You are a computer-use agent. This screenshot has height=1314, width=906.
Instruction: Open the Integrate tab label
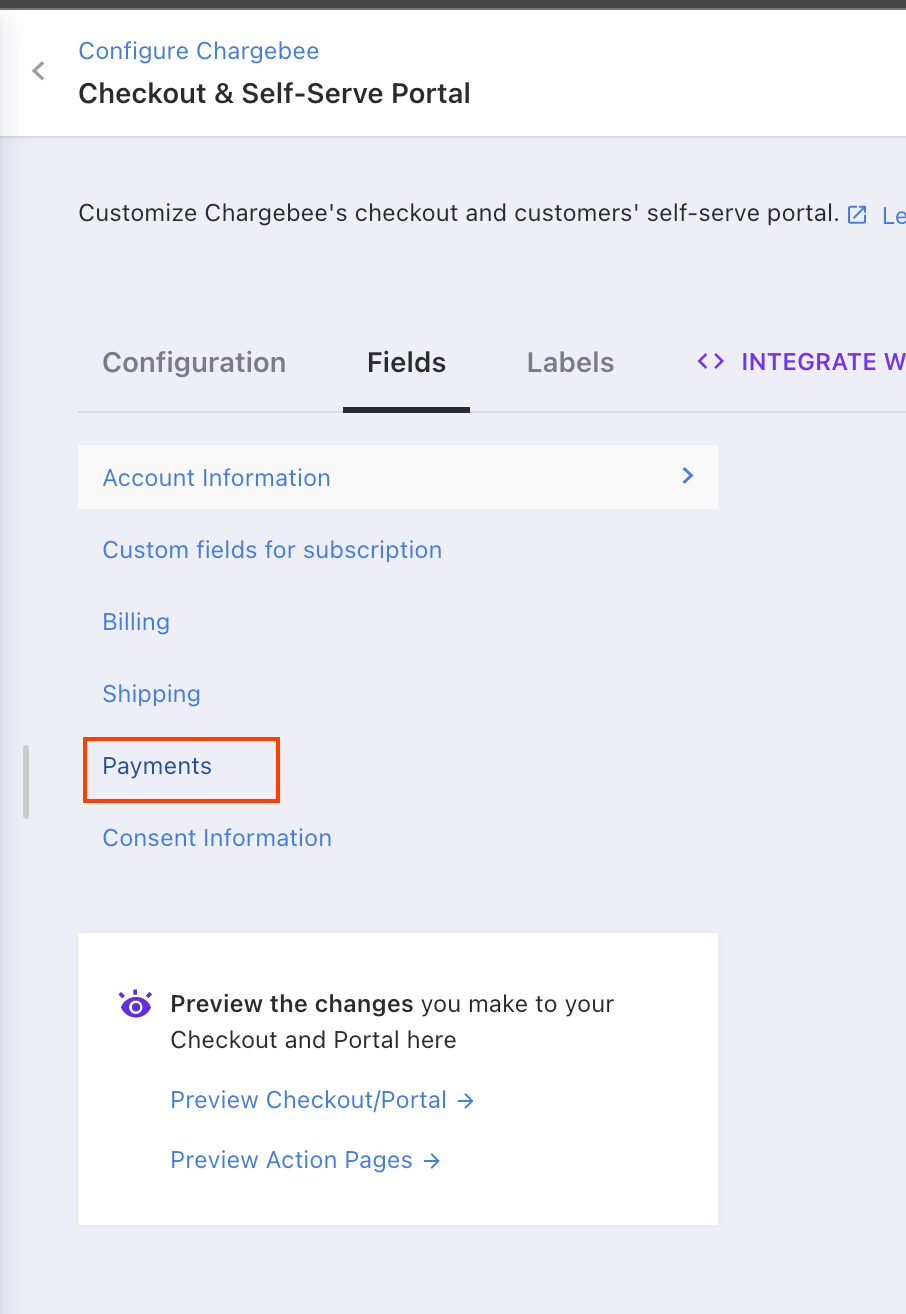point(822,362)
